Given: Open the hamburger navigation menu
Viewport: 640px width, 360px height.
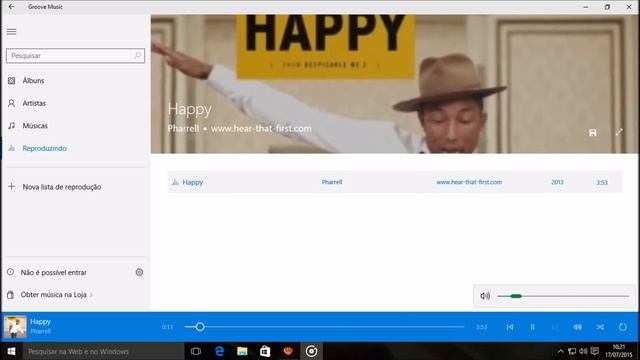Looking at the screenshot, I should tap(11, 31).
